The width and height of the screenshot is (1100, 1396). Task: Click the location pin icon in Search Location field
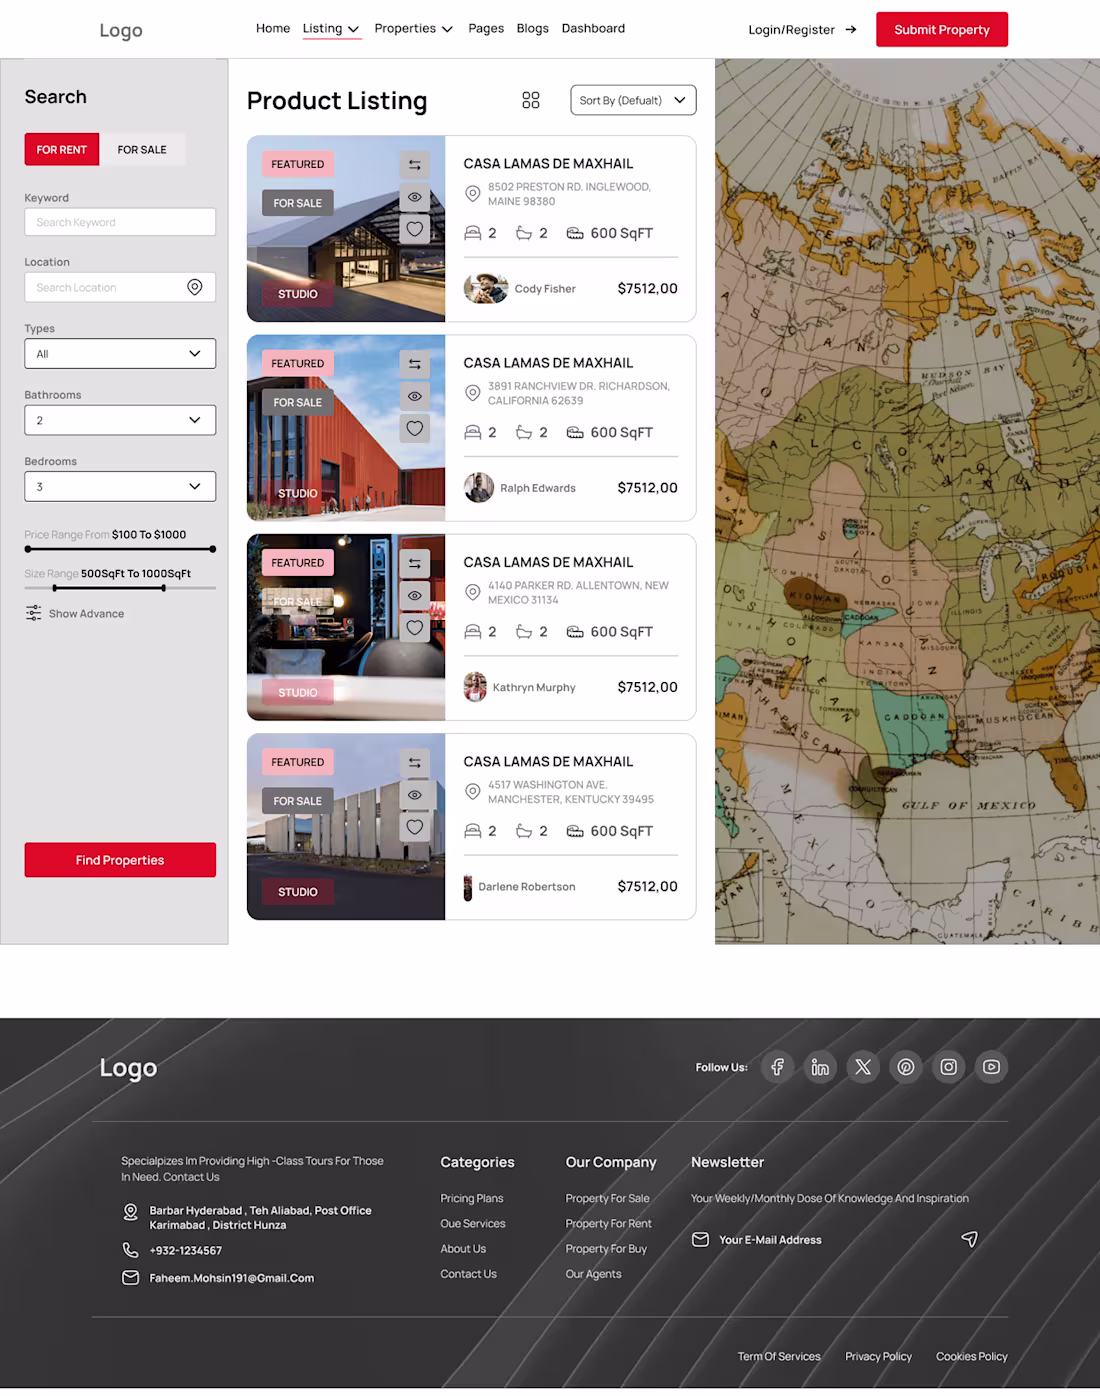(x=195, y=287)
